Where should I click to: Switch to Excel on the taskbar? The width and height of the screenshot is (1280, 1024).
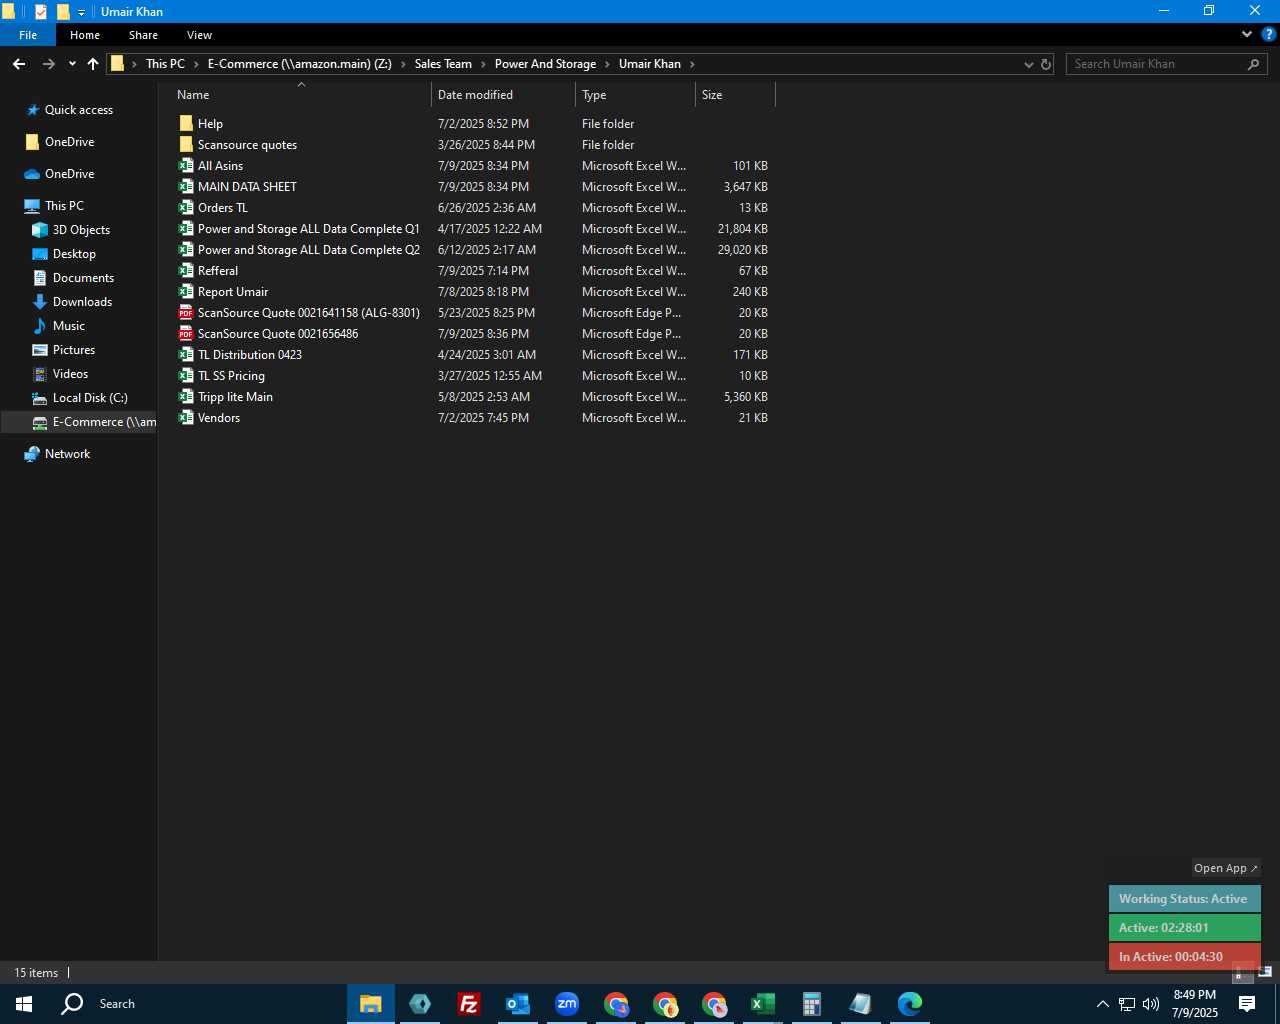point(762,1004)
